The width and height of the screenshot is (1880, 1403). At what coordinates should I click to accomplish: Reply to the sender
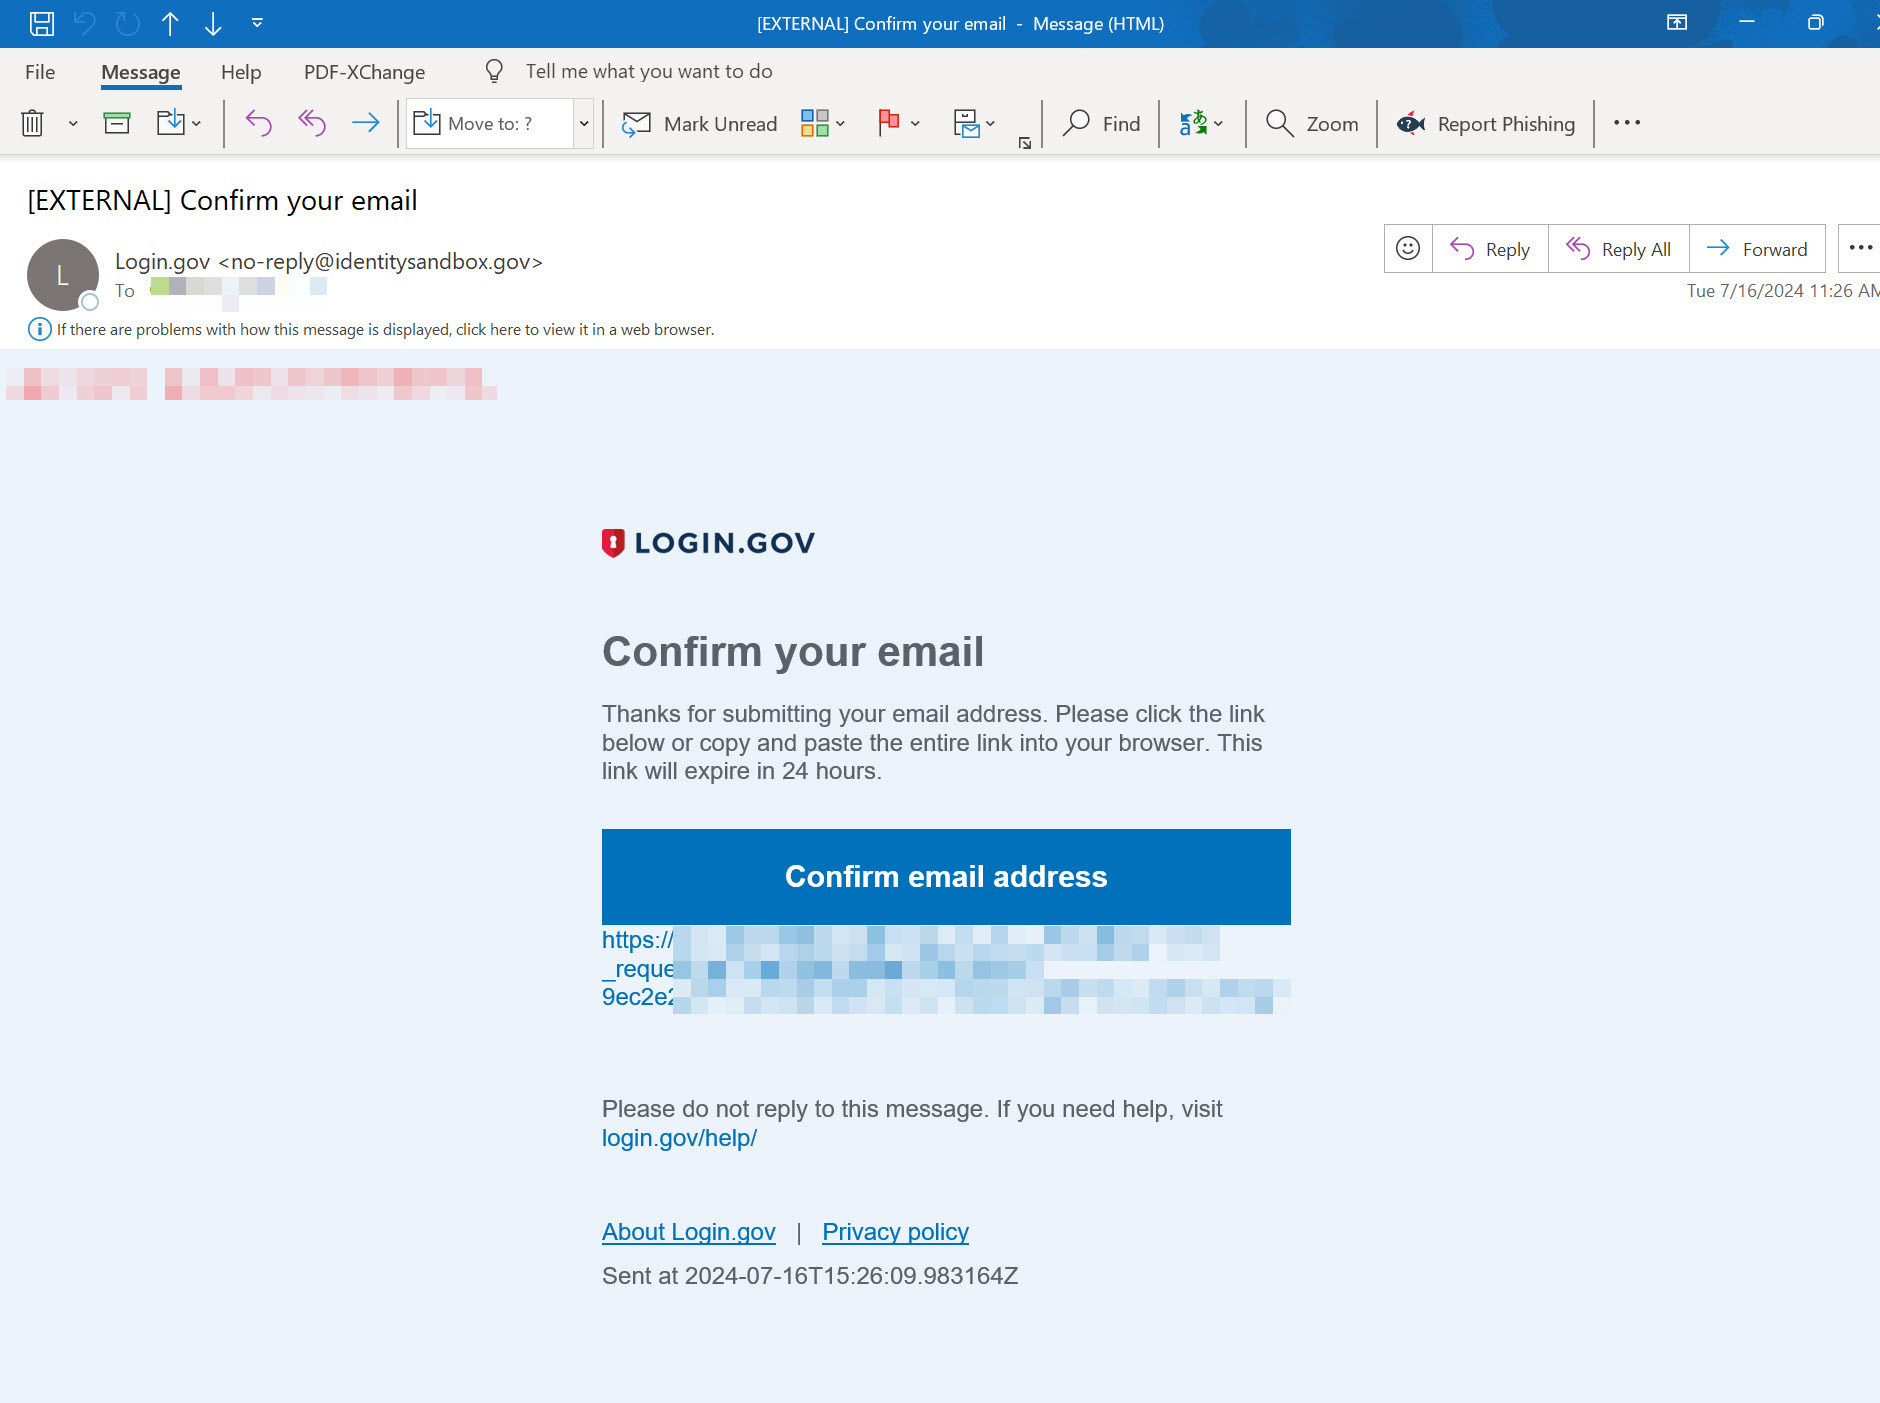pyautogui.click(x=1489, y=248)
